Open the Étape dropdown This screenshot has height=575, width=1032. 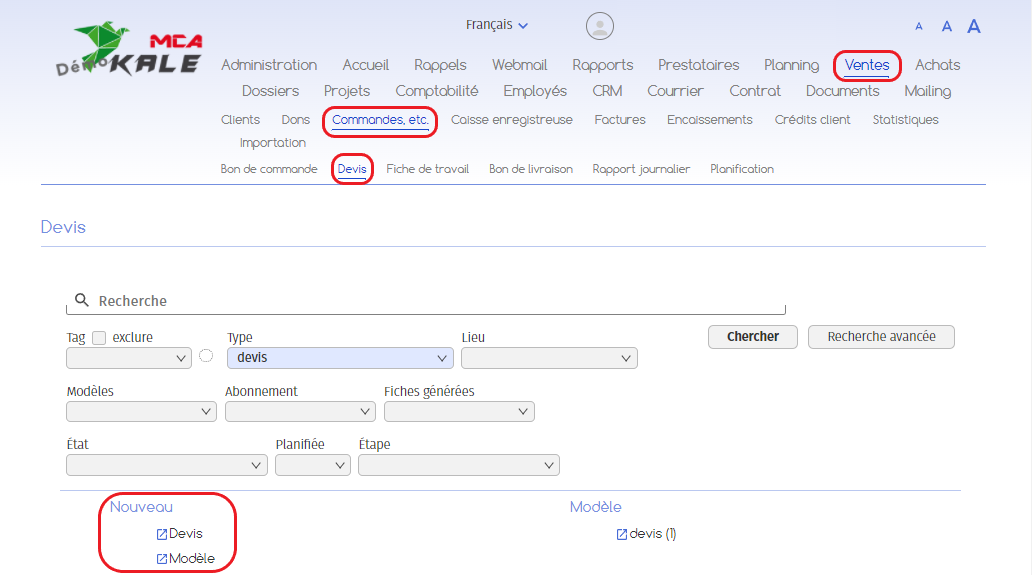(x=458, y=465)
